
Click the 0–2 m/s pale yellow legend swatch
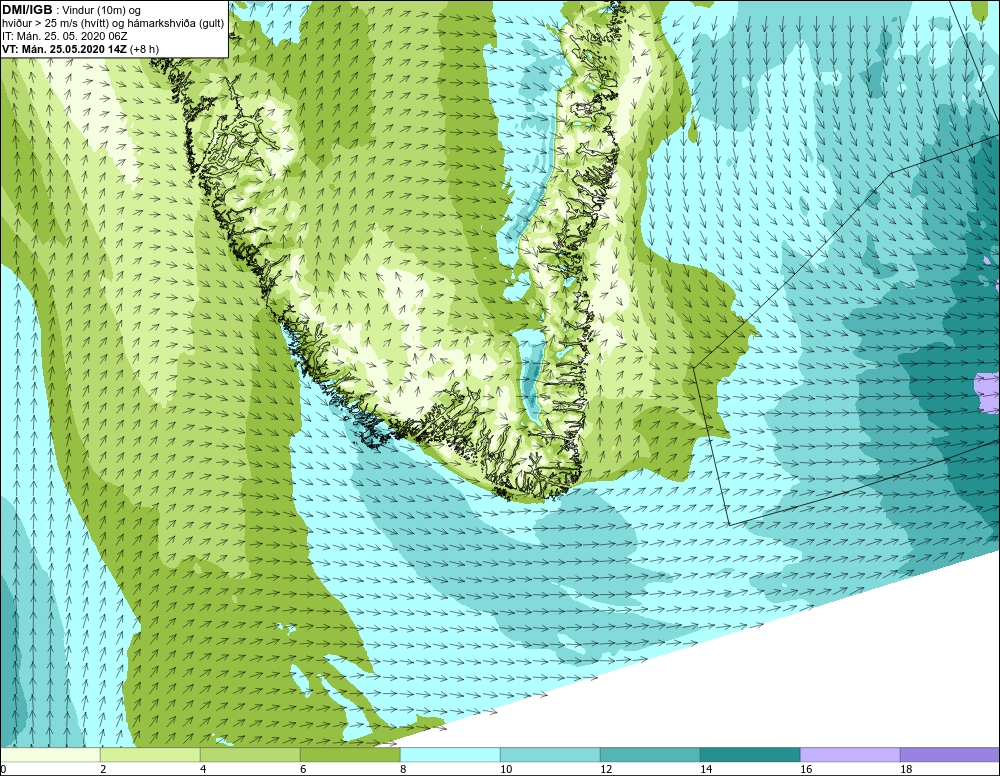click(50, 755)
